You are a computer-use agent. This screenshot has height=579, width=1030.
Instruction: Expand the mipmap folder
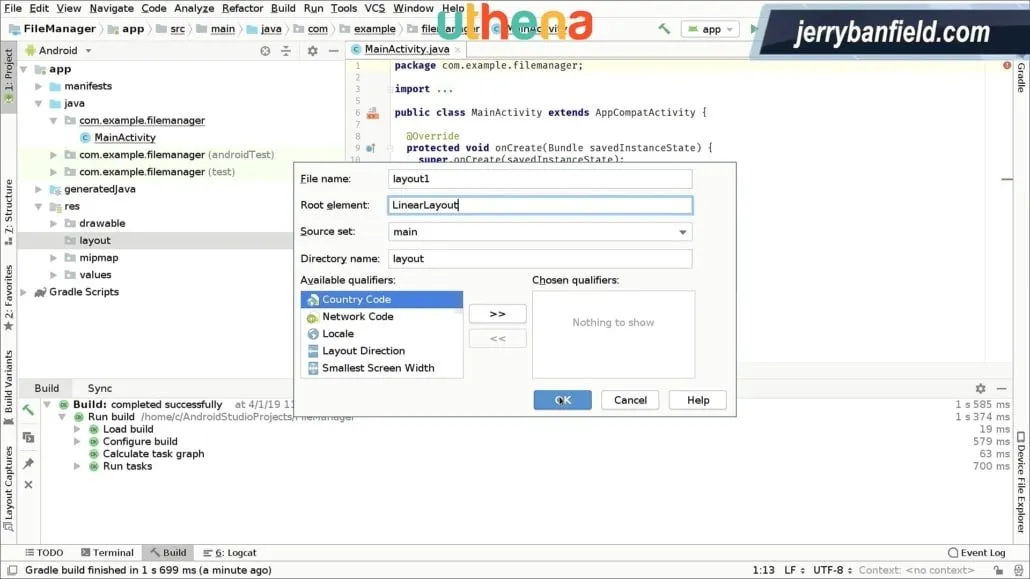[x=54, y=258]
